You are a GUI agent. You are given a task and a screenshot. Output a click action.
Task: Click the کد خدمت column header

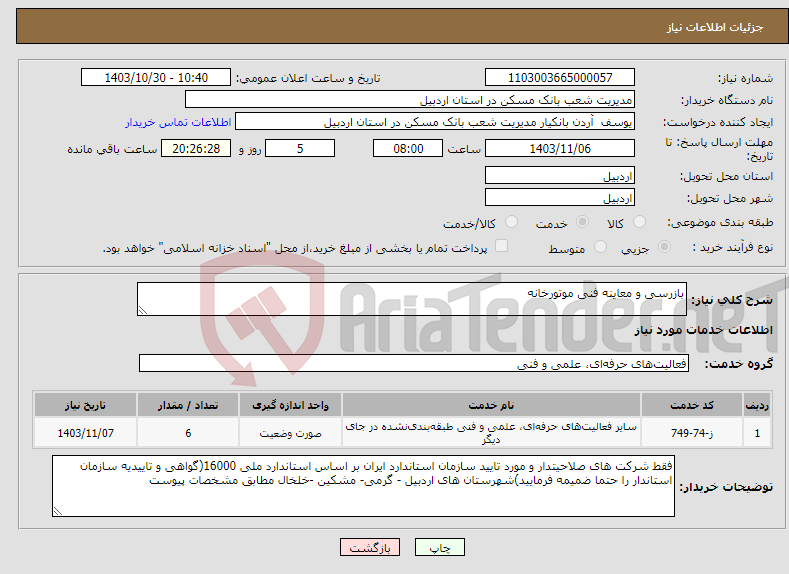[x=692, y=405]
